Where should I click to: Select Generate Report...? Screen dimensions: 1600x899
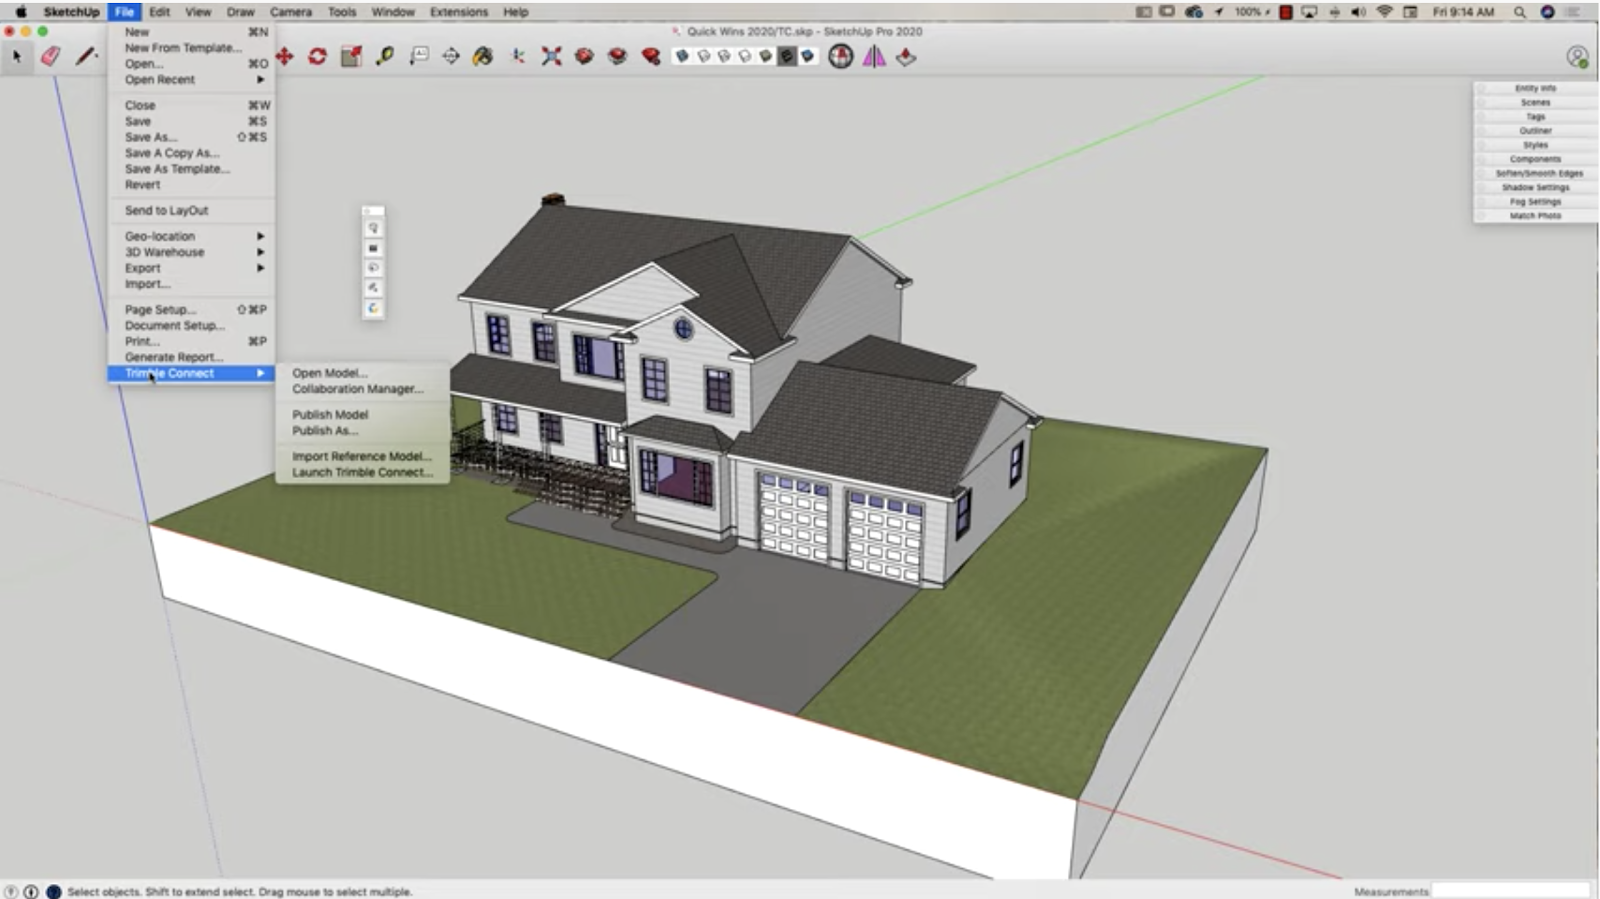(191, 357)
